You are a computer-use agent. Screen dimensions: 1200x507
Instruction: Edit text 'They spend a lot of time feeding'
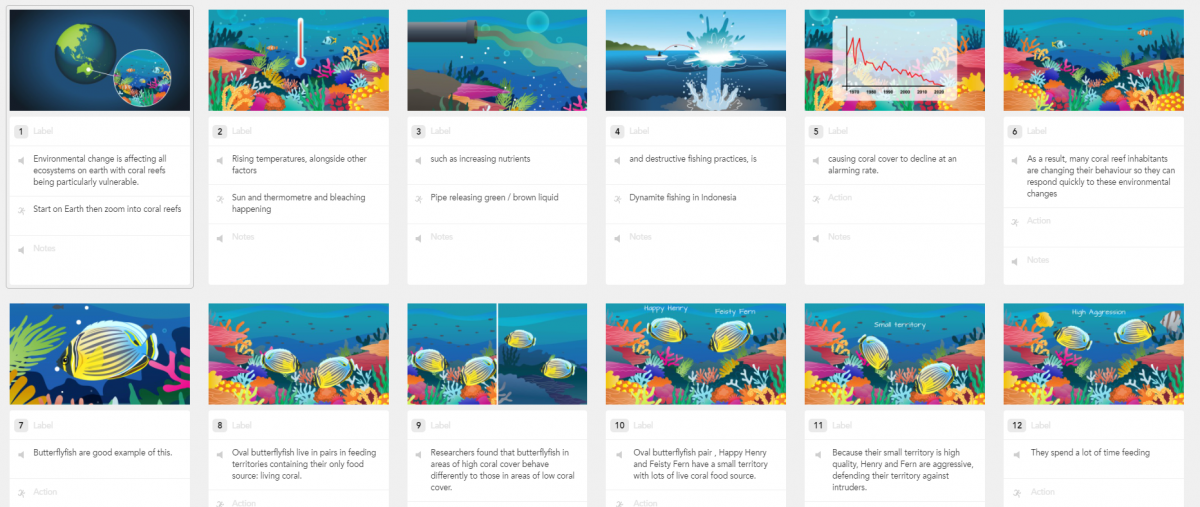pos(1090,453)
